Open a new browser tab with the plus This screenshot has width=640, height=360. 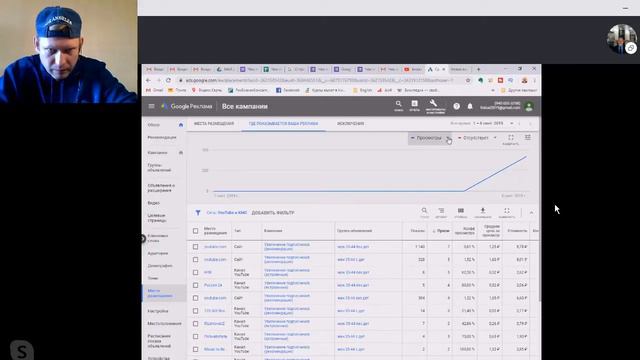pos(478,69)
